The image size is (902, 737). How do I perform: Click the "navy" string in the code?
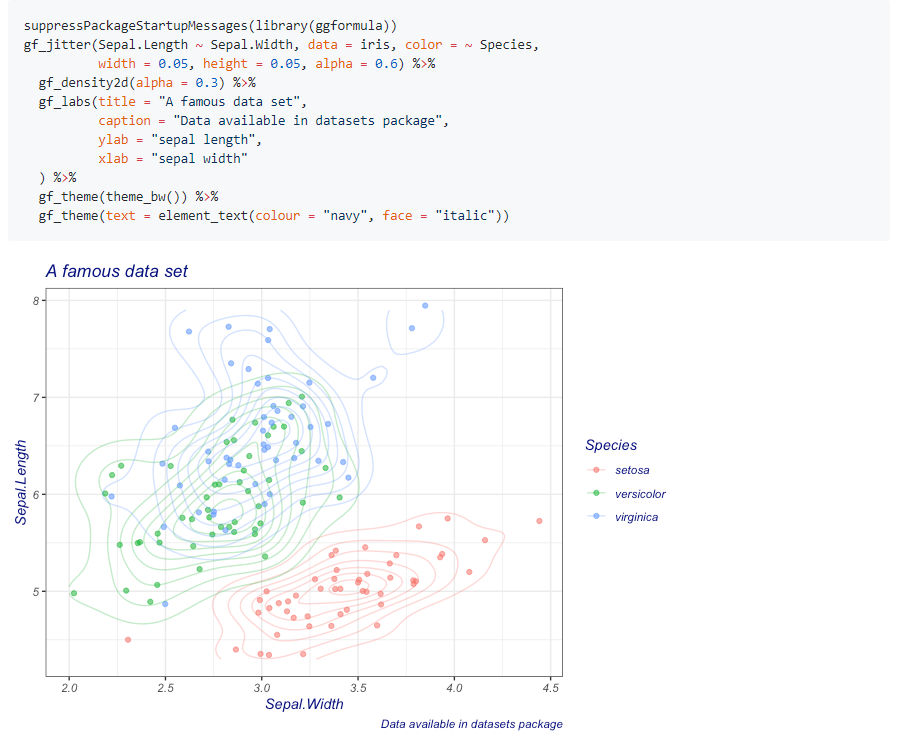(345, 216)
